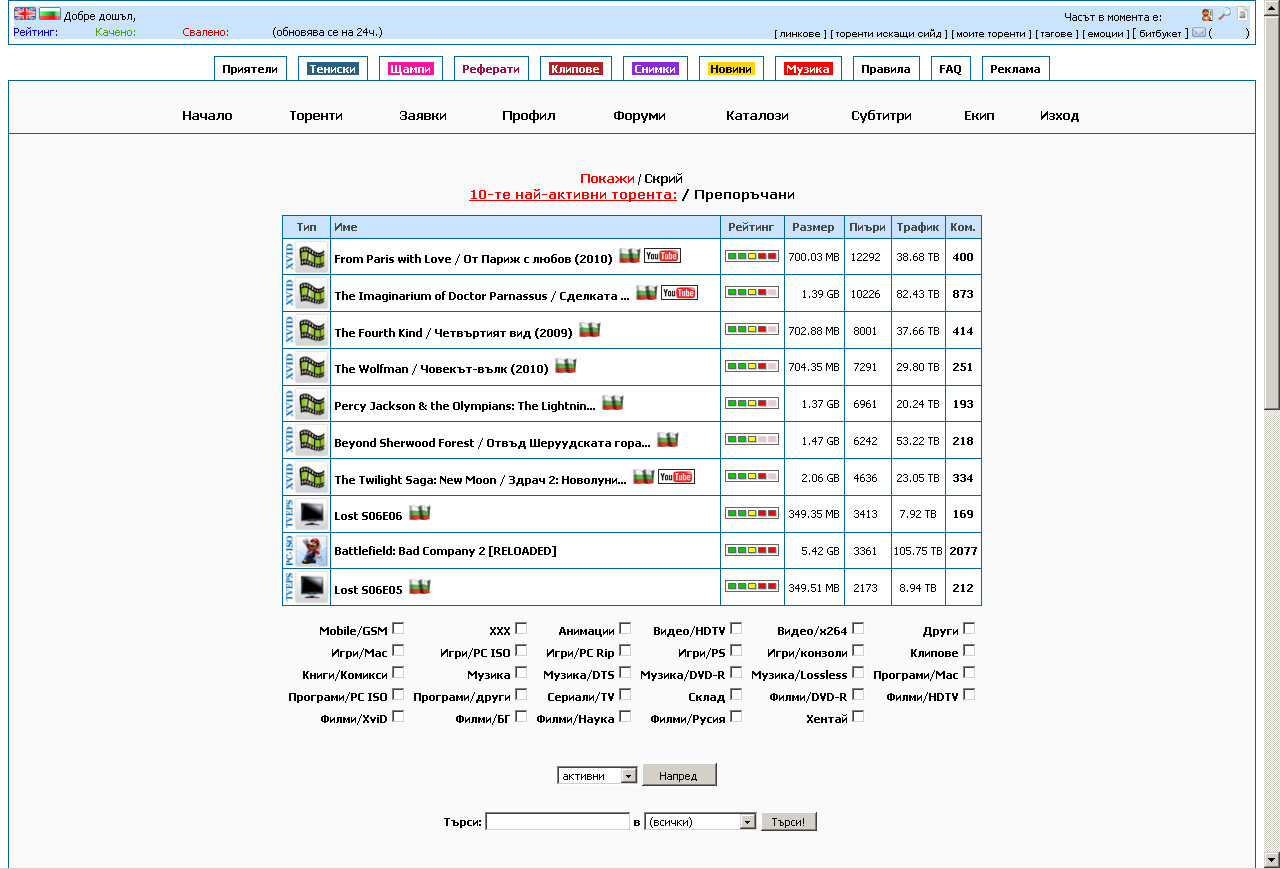Go to the Форуми menu item
The height and width of the screenshot is (869, 1280).
(x=639, y=115)
